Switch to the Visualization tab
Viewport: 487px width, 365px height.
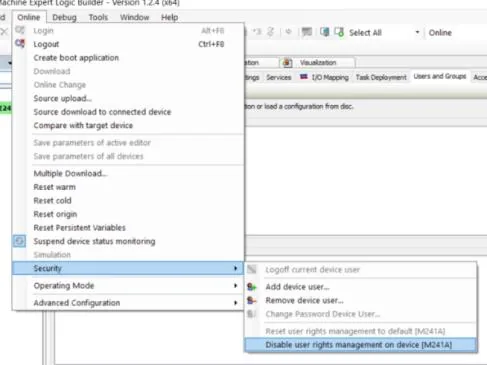[318, 62]
